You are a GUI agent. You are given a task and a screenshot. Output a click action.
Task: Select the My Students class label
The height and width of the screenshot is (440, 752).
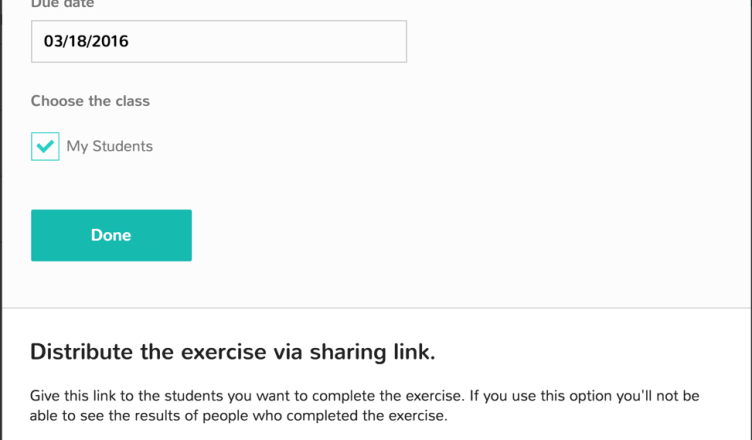(109, 146)
